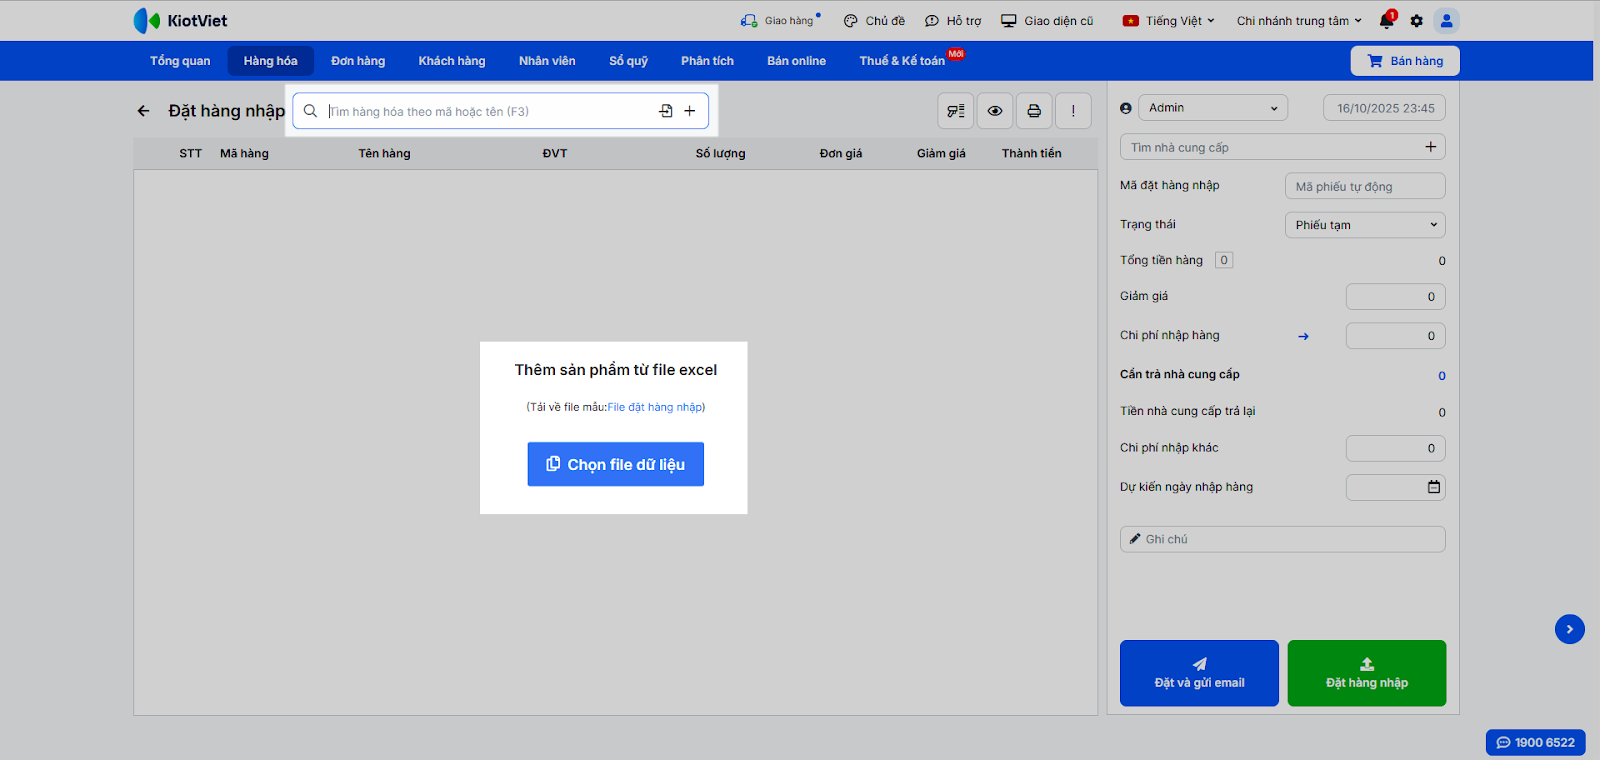Open the Bán online menu
The image size is (1600, 760).
pyautogui.click(x=796, y=61)
